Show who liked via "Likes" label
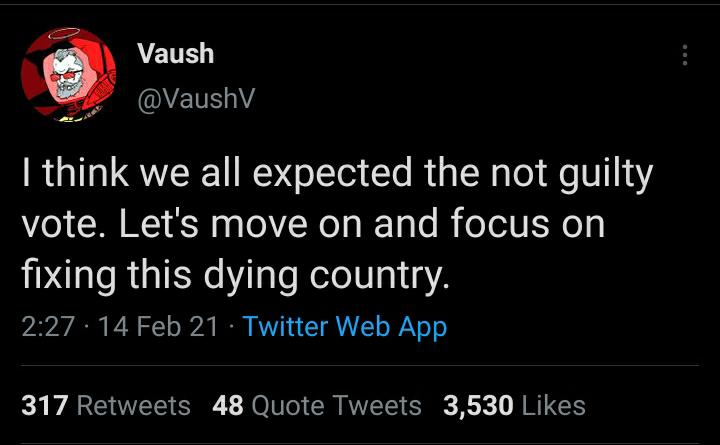 coord(553,405)
